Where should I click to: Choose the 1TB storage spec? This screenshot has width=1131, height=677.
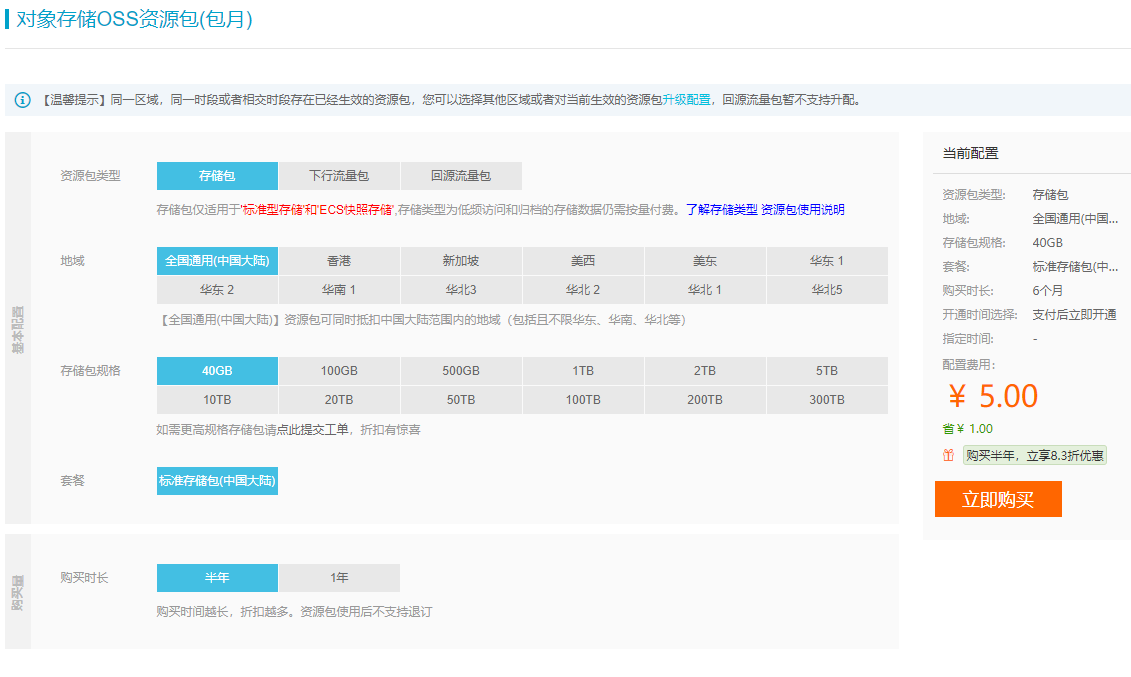[x=583, y=371]
